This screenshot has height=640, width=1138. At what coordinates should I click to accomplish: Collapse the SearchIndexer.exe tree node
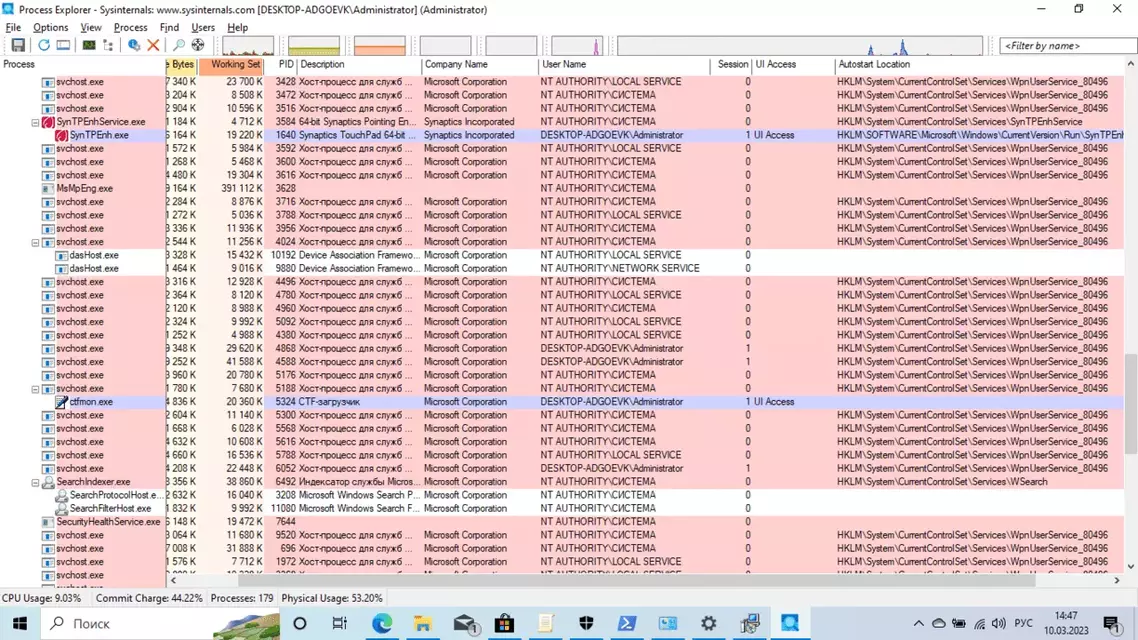pyautogui.click(x=35, y=483)
